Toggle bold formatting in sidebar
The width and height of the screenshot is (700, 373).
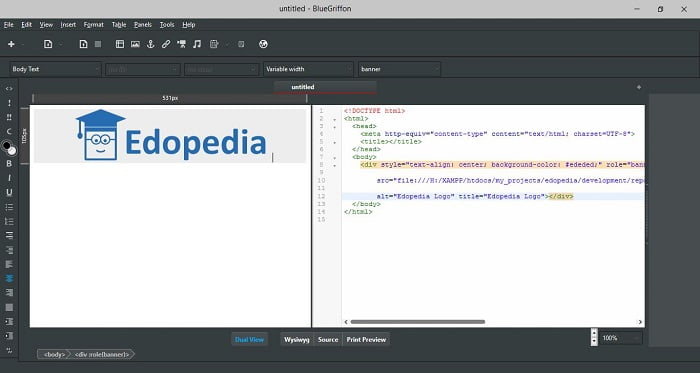coord(9,163)
